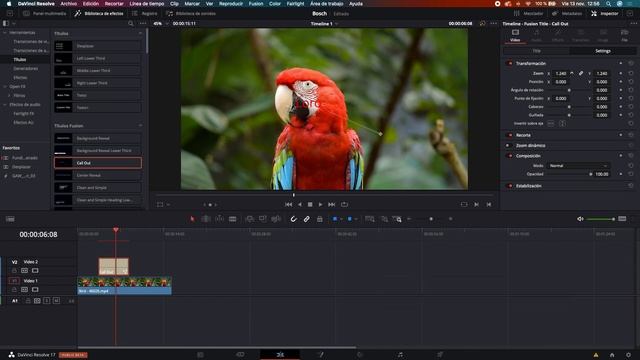This screenshot has height=360, width=640.
Task: Open the Fusion menu in menu bar
Action: tap(256, 4)
